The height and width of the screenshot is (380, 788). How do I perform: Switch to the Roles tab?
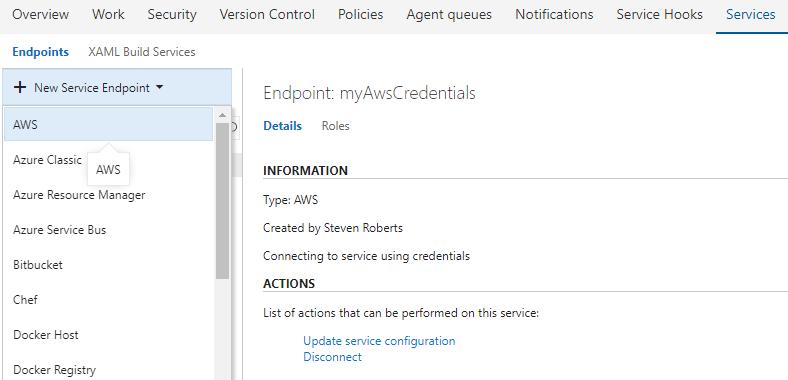[335, 126]
